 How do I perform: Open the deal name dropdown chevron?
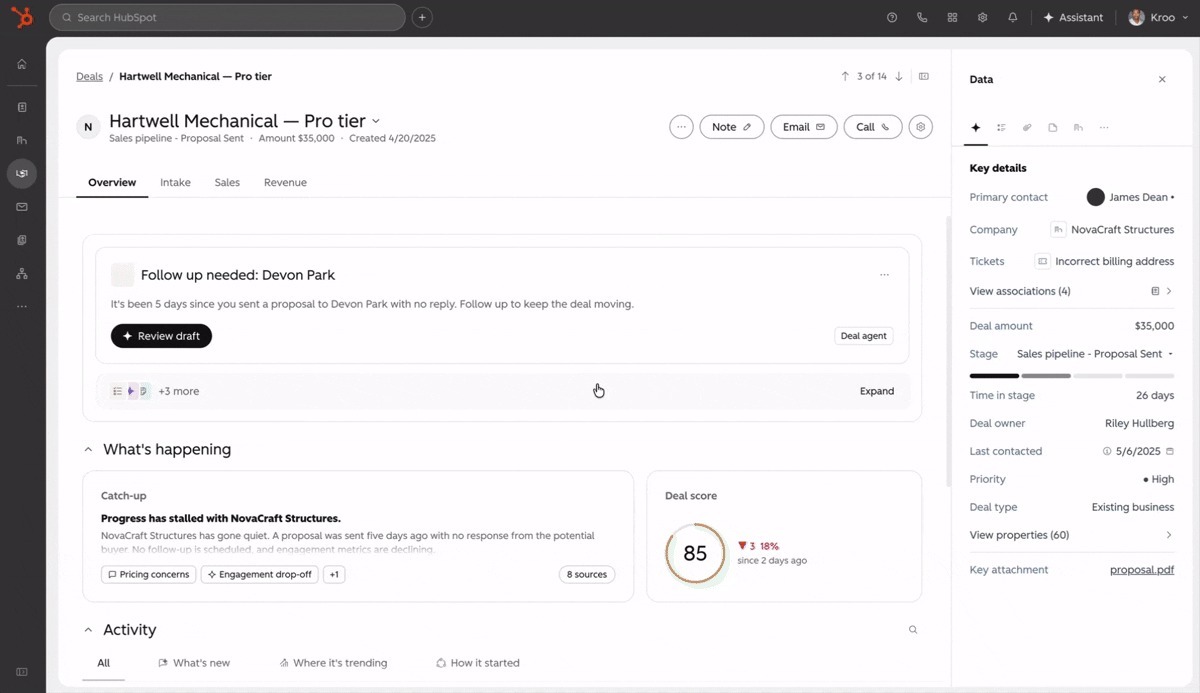tap(376, 122)
